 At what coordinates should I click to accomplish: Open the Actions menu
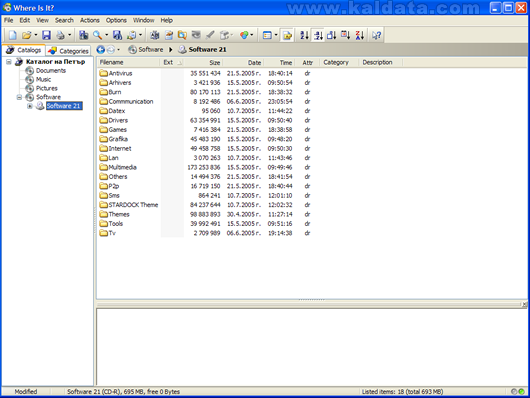[90, 20]
